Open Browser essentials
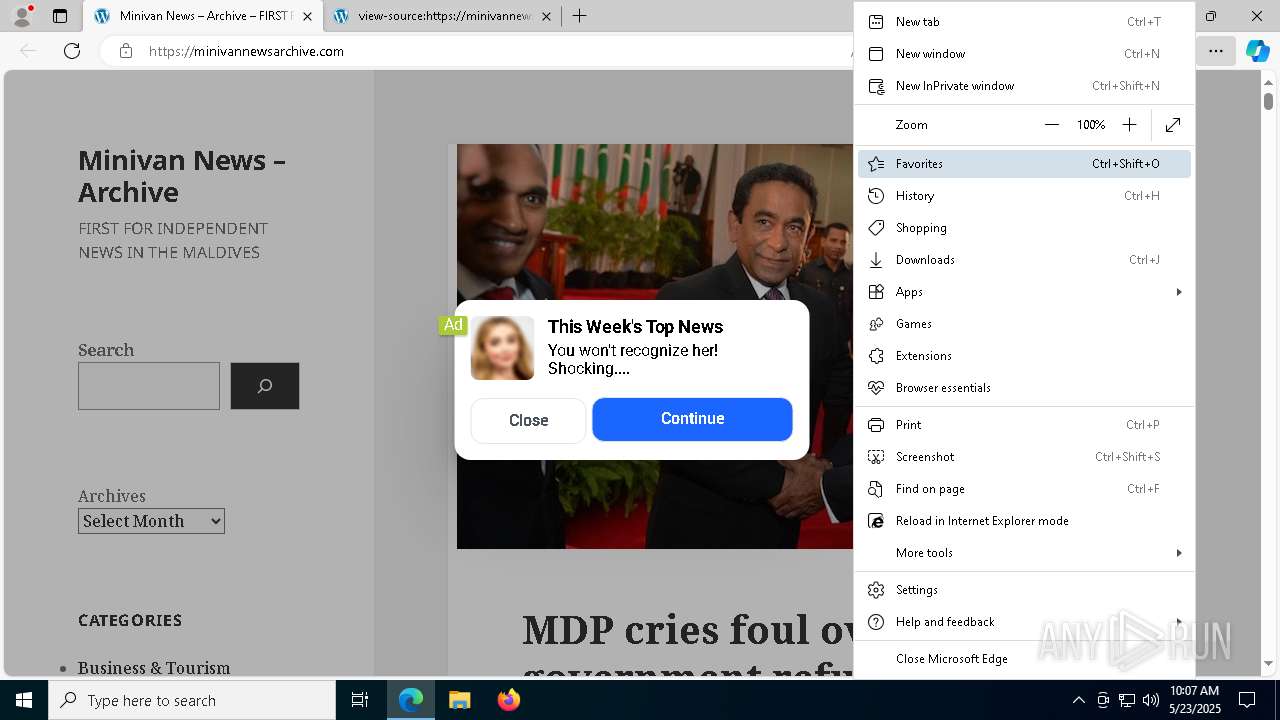Viewport: 1280px width, 720px height. pyautogui.click(x=1024, y=388)
